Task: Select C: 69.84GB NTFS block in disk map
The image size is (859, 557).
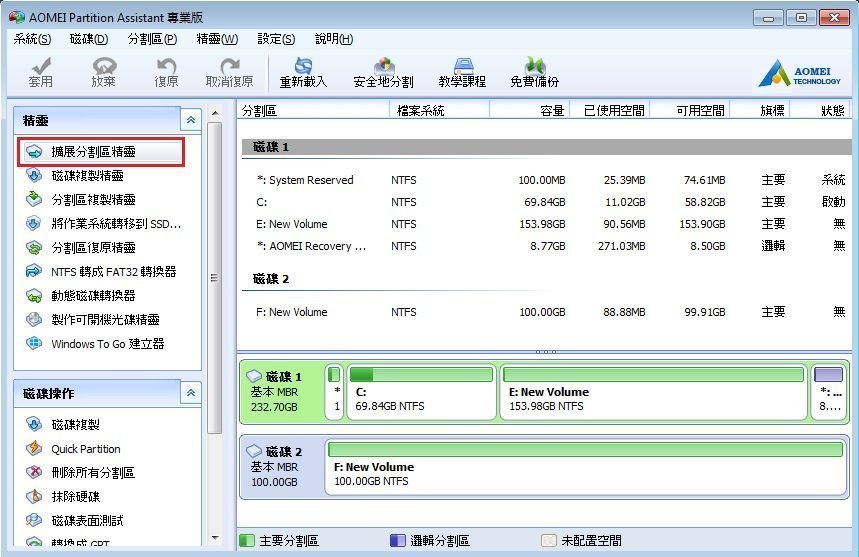Action: pos(421,392)
